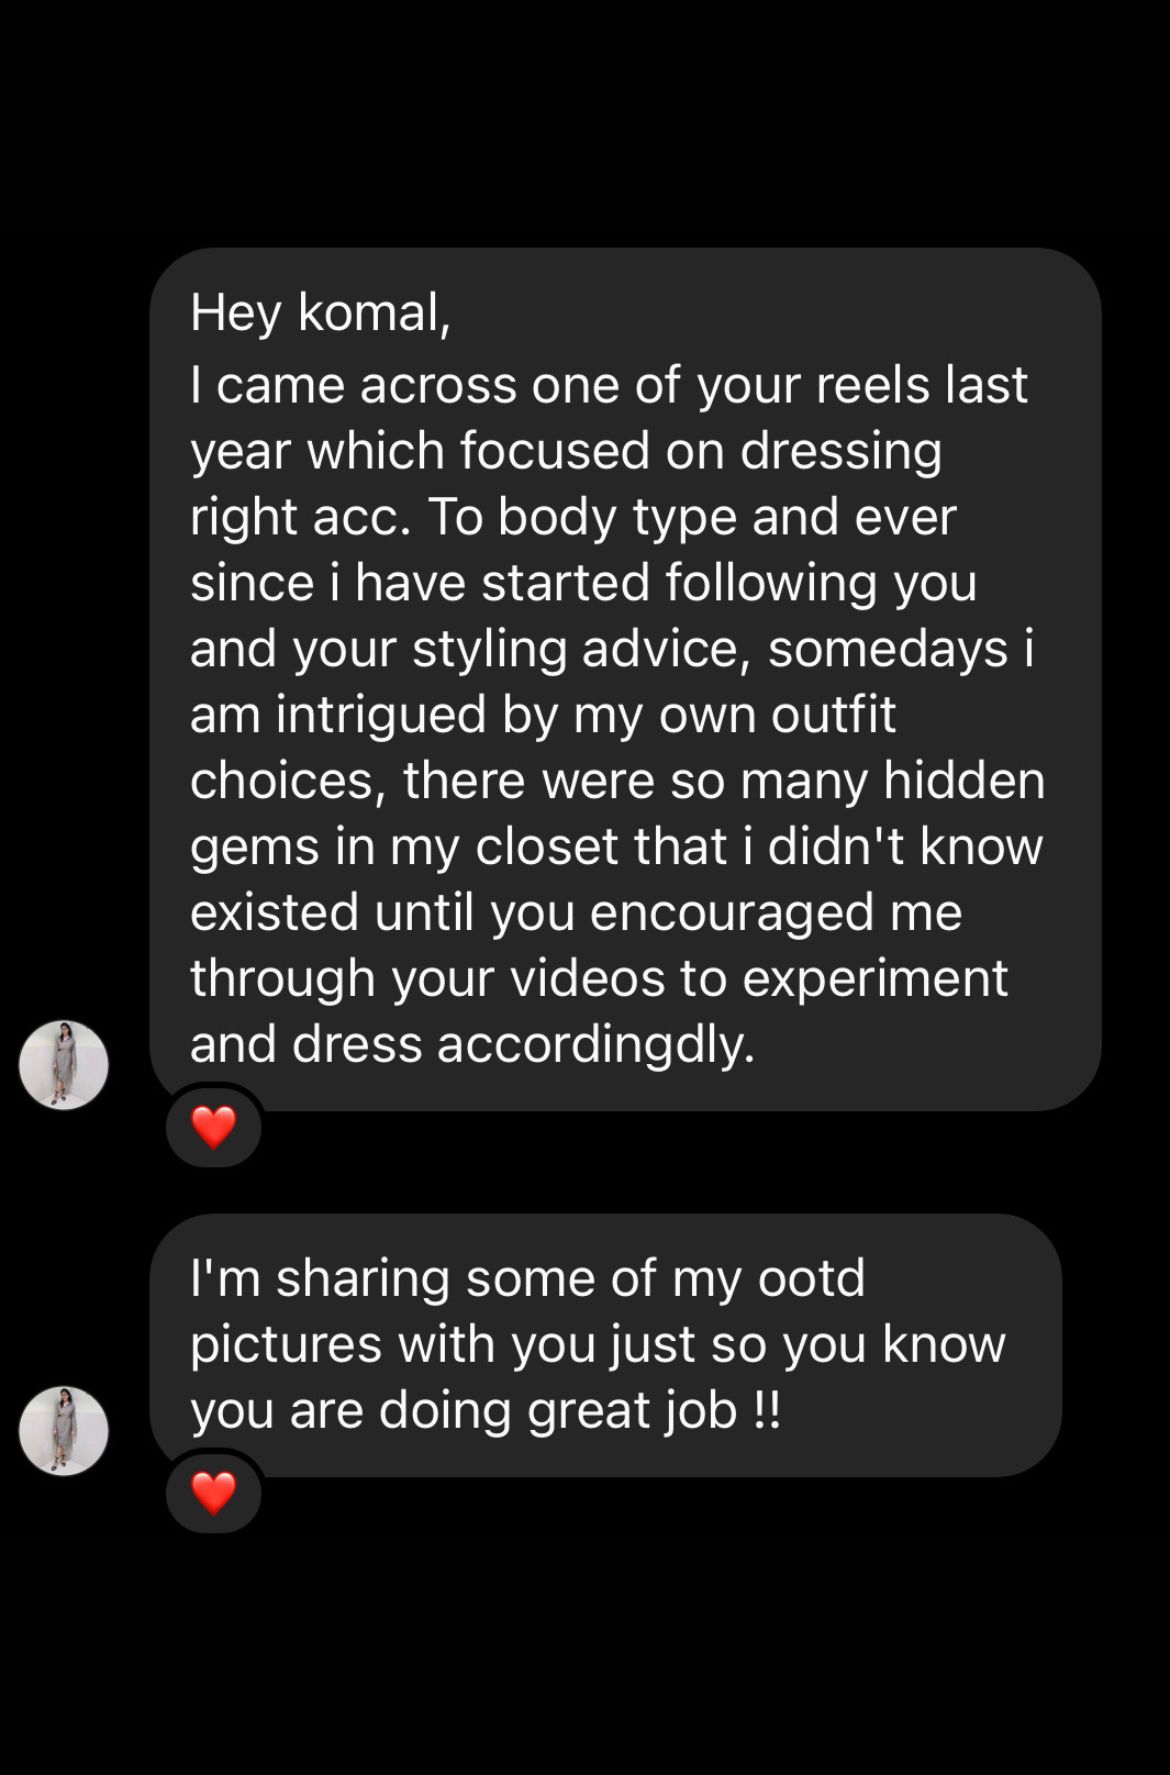The width and height of the screenshot is (1170, 1775).
Task: Open sender's profile picture beside the ootd message
Action: (64, 1430)
